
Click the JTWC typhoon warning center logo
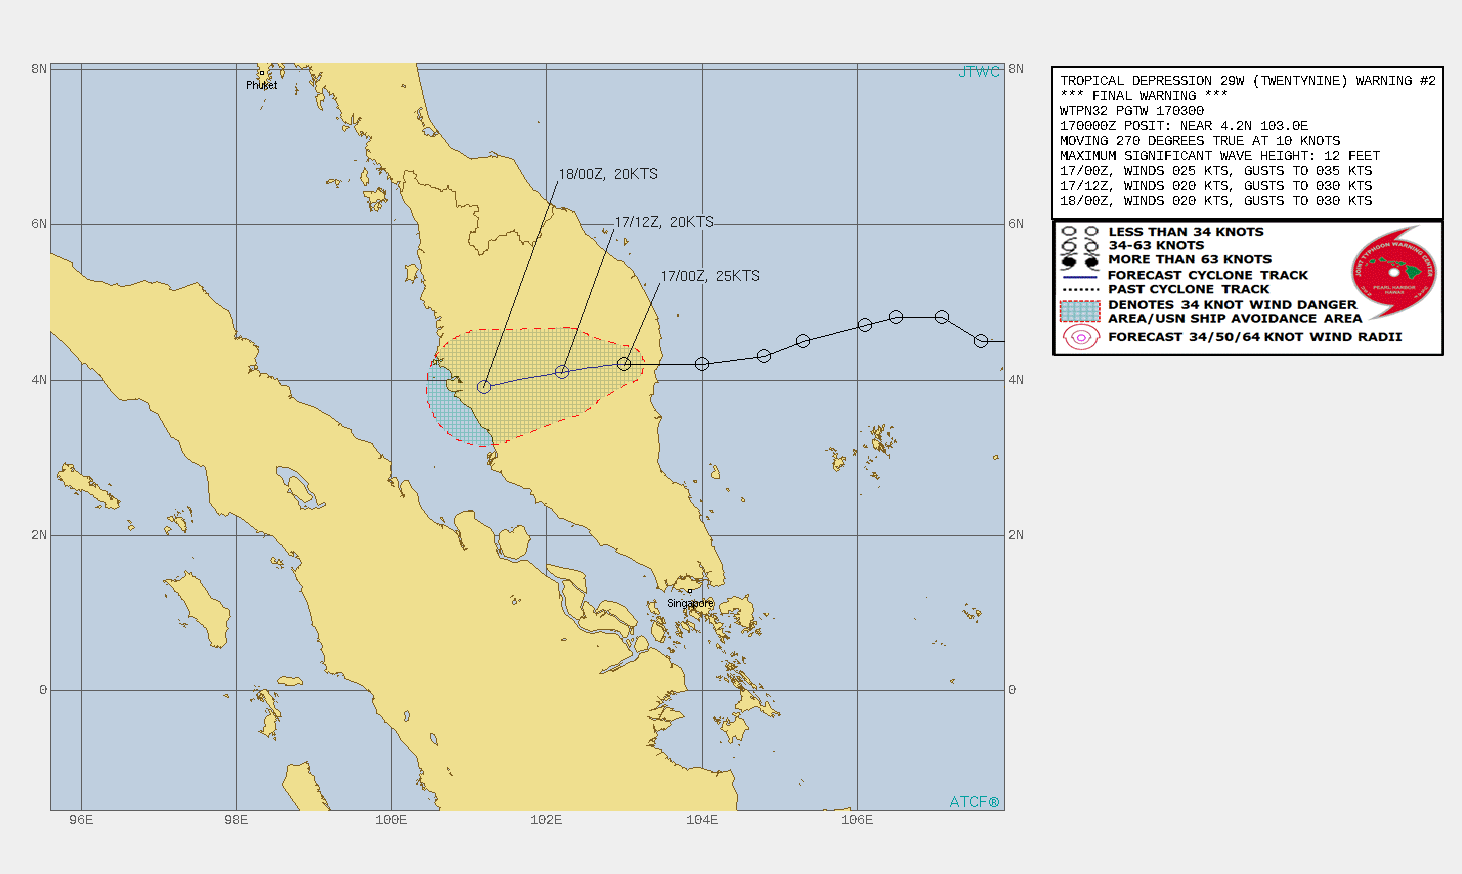click(x=1394, y=272)
